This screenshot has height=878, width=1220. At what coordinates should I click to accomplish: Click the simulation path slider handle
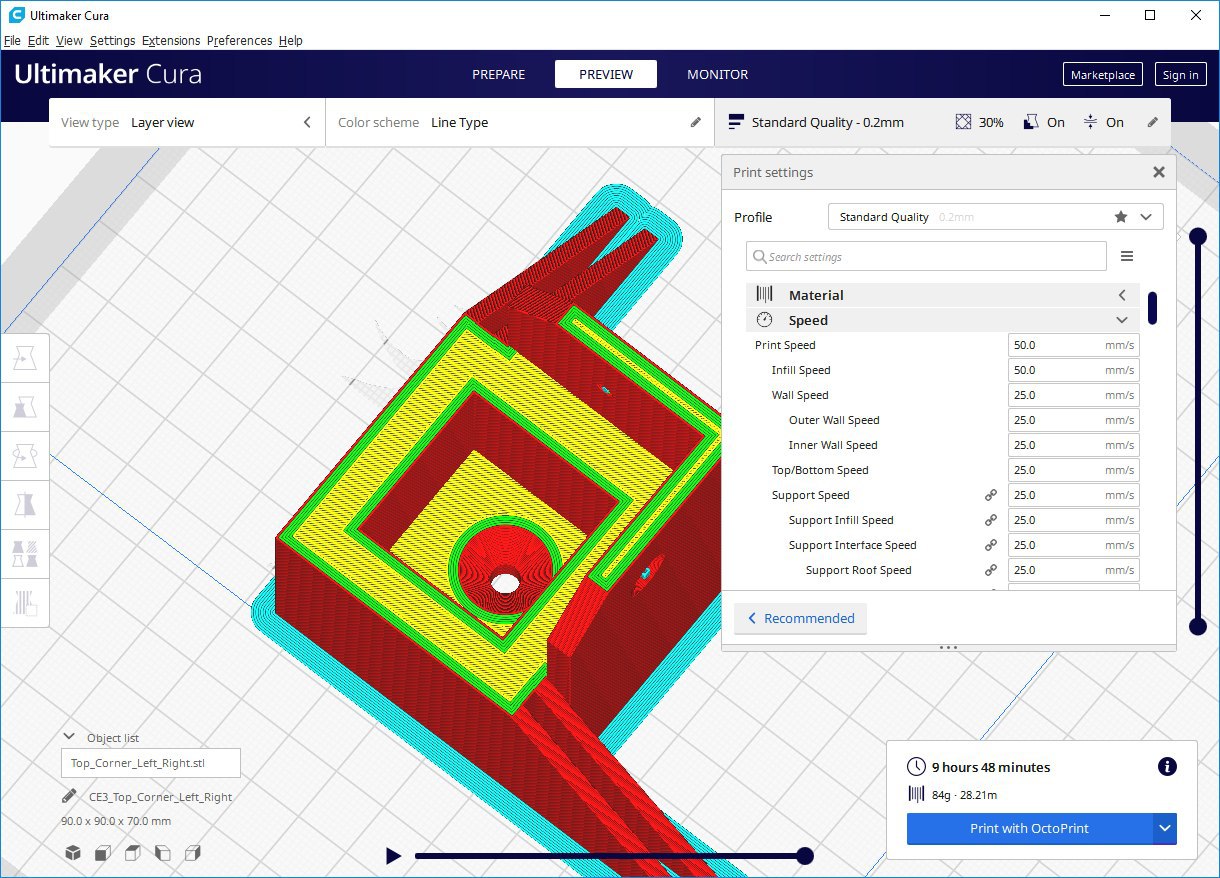click(805, 856)
